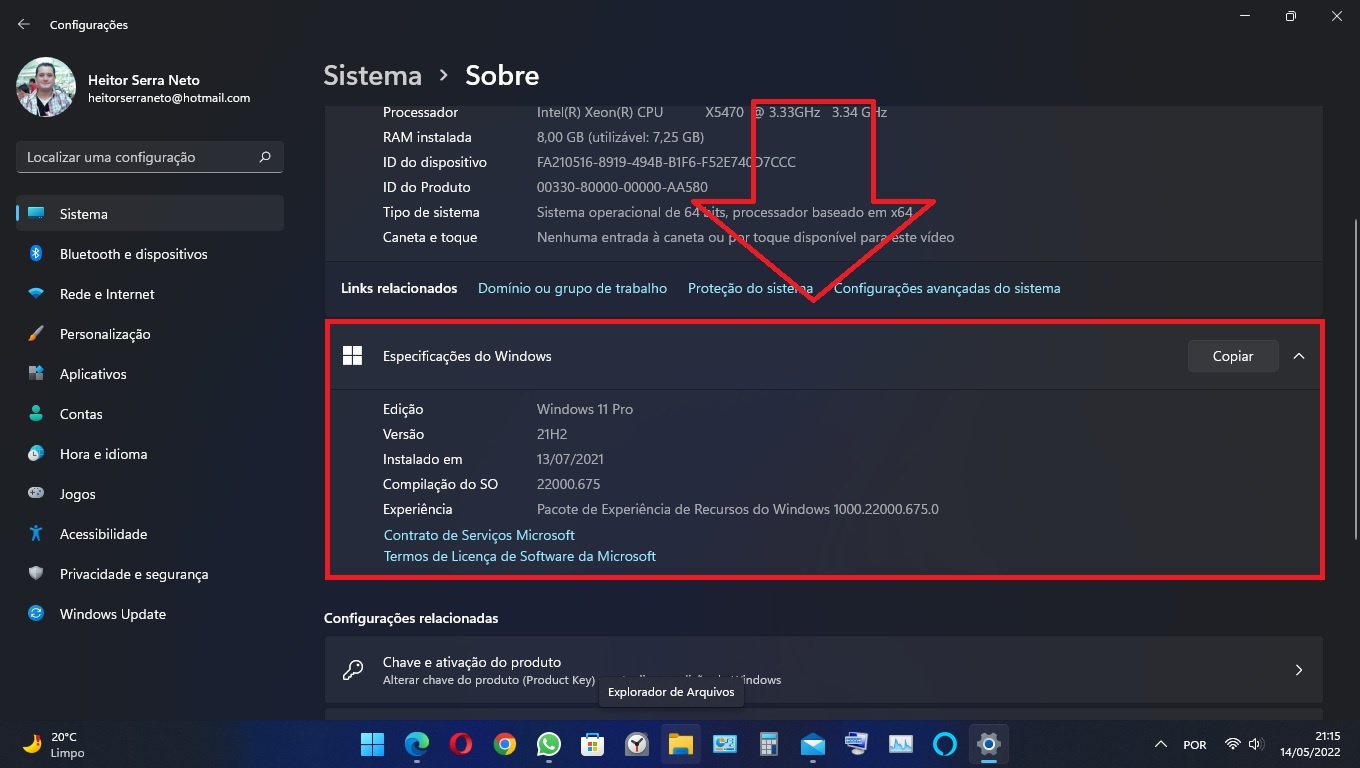
Task: Click chevron on Chave e ativação row
Action: 1299,670
